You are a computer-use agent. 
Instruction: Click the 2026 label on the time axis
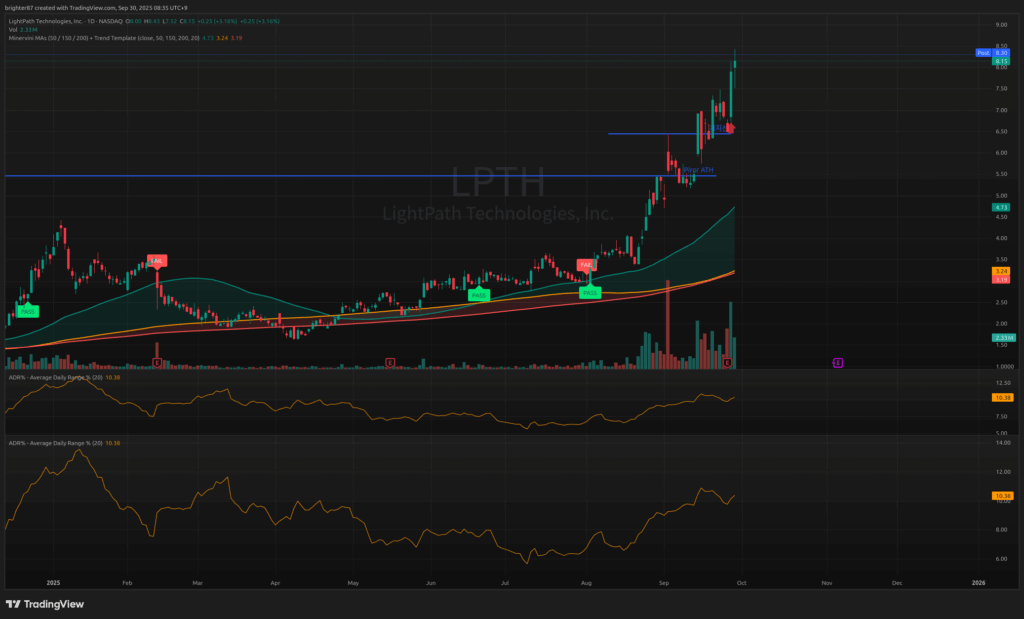pyautogui.click(x=978, y=582)
